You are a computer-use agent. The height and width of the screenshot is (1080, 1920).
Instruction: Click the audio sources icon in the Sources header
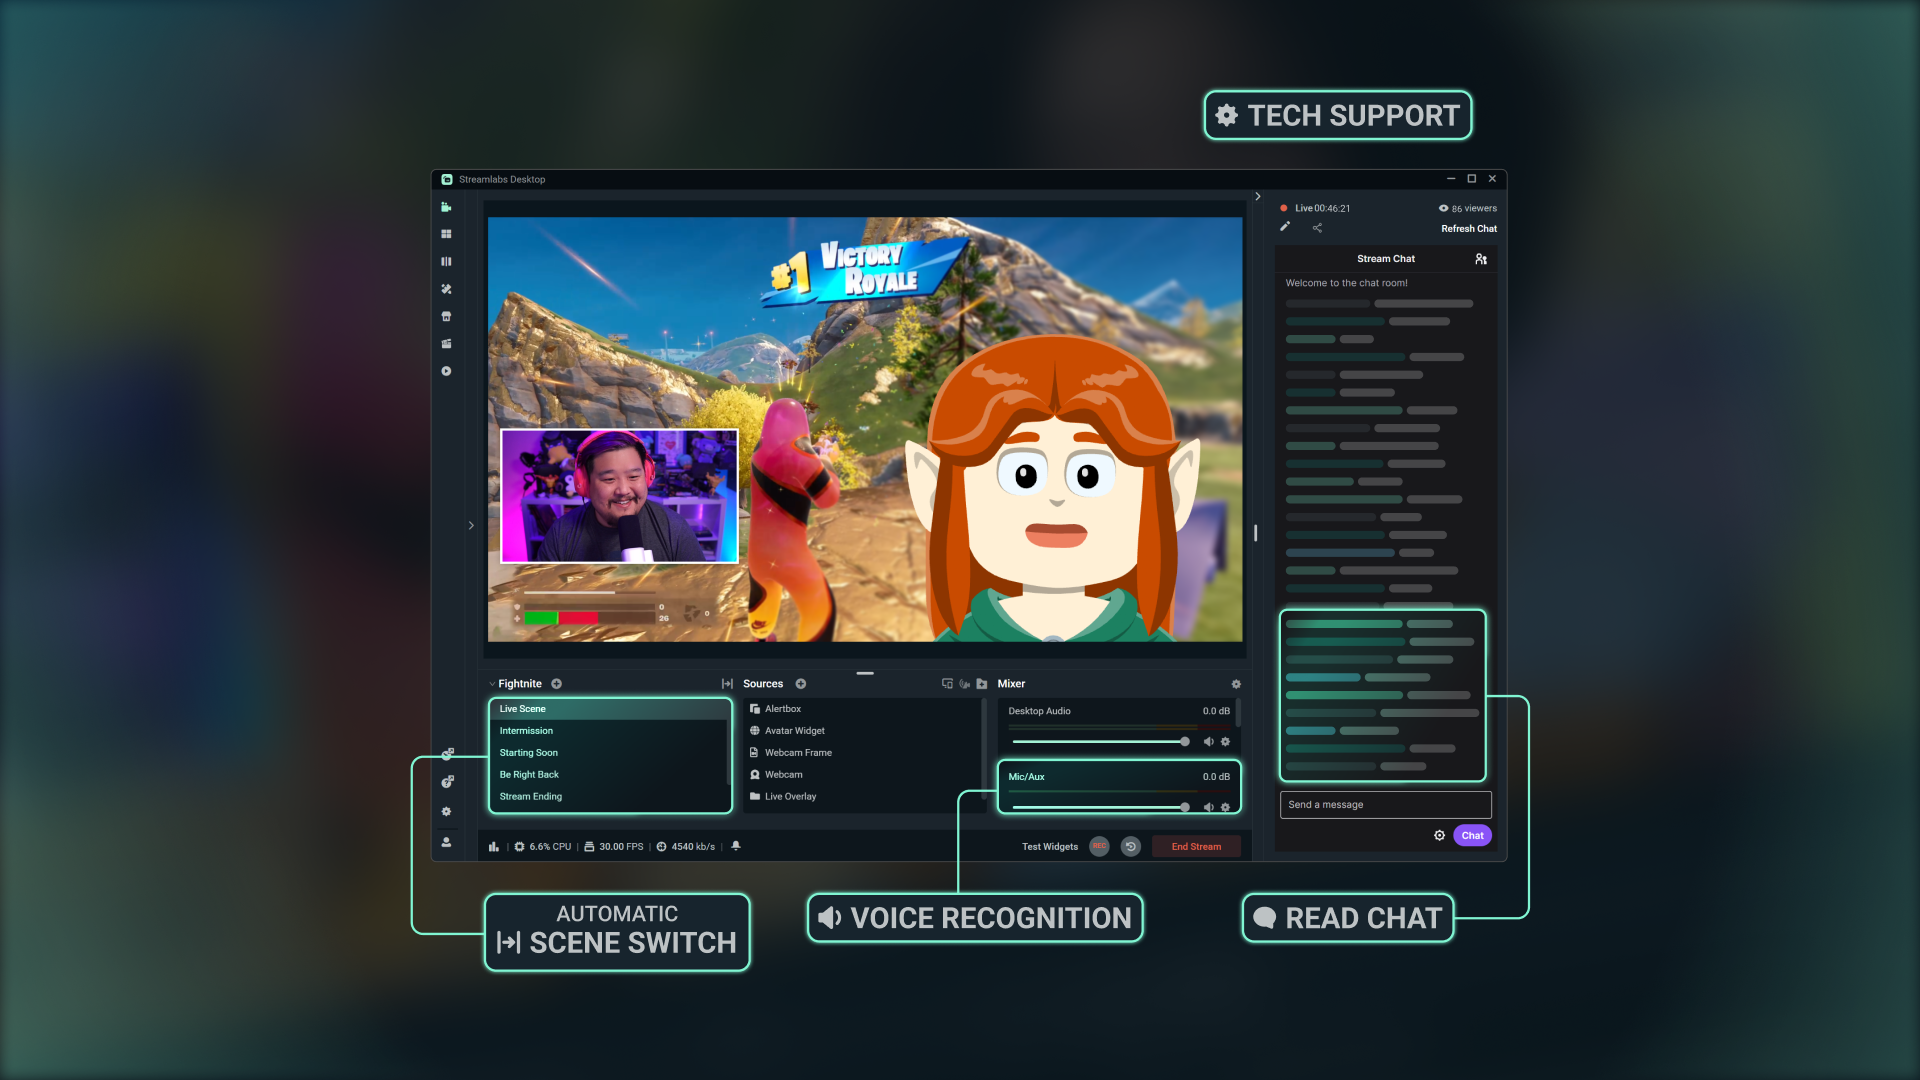(964, 684)
